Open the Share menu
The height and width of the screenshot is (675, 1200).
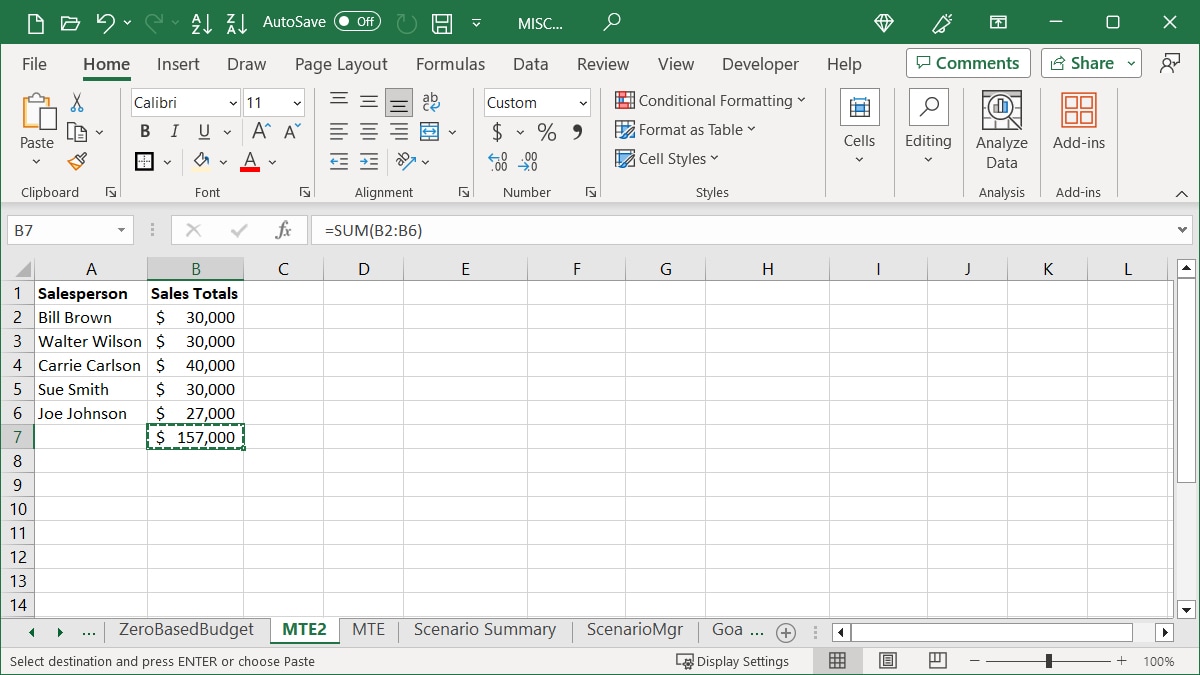click(x=1089, y=62)
